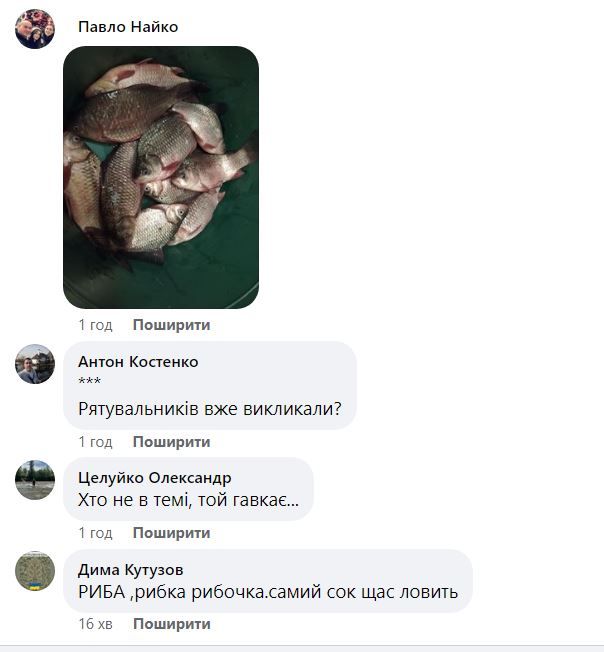The height and width of the screenshot is (652, 604).
Task: Open the fish photo attachment
Action: 161,177
